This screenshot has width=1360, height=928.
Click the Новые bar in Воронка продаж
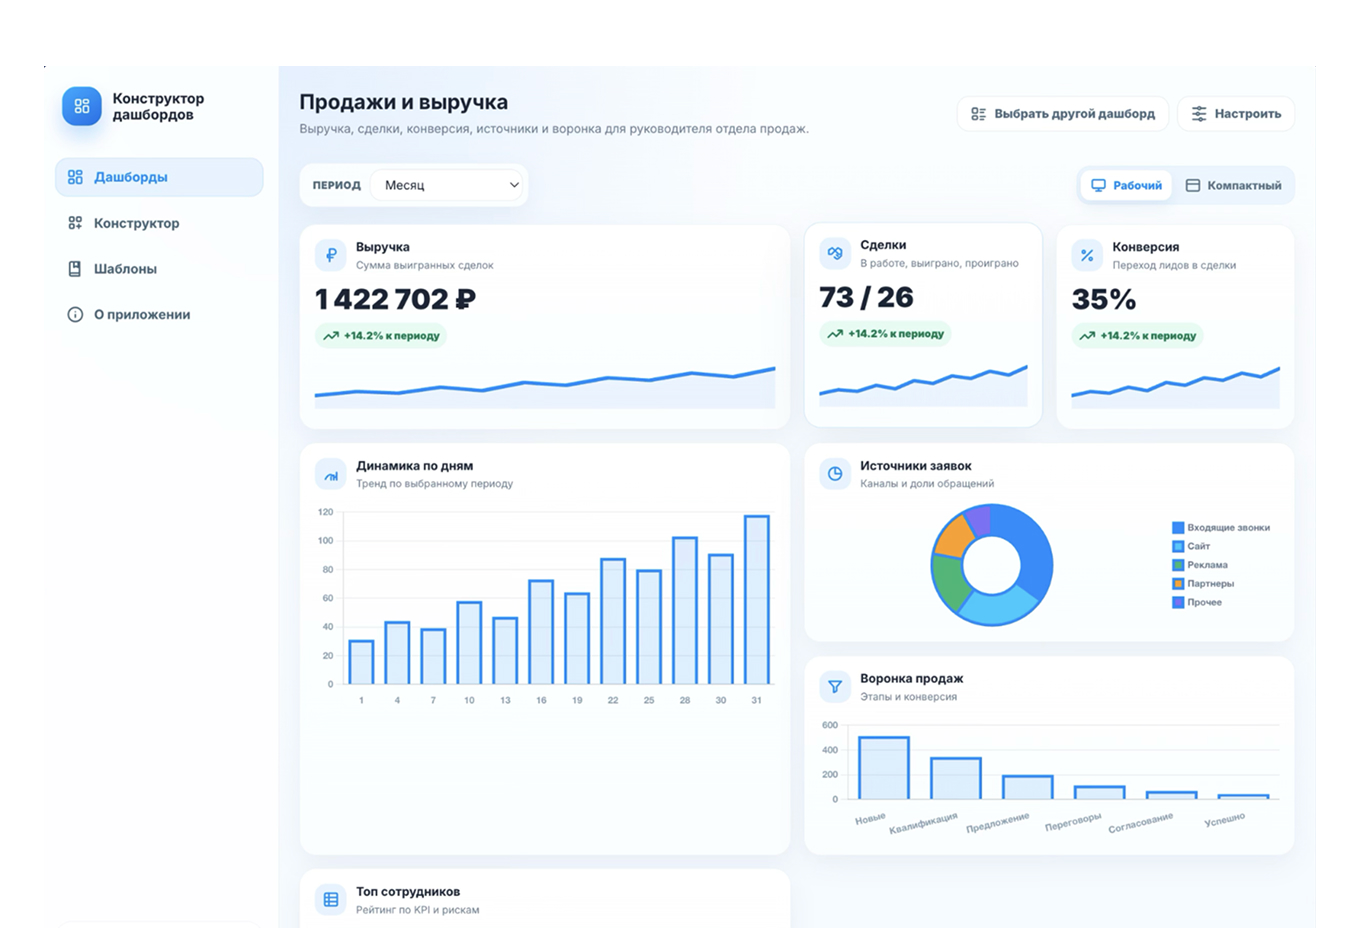click(884, 768)
